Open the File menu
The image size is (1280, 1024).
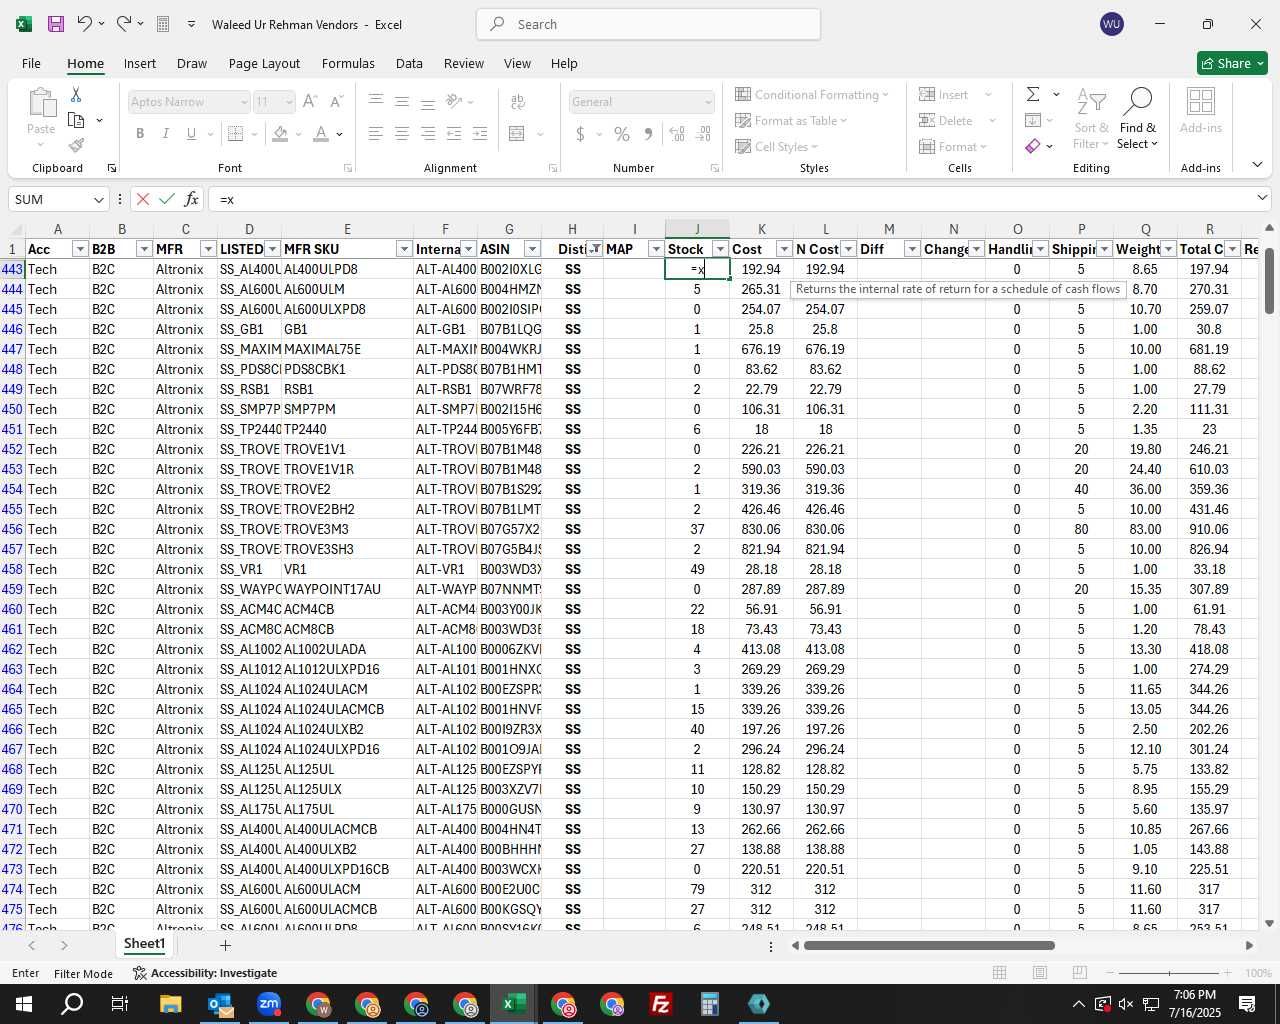coord(32,63)
